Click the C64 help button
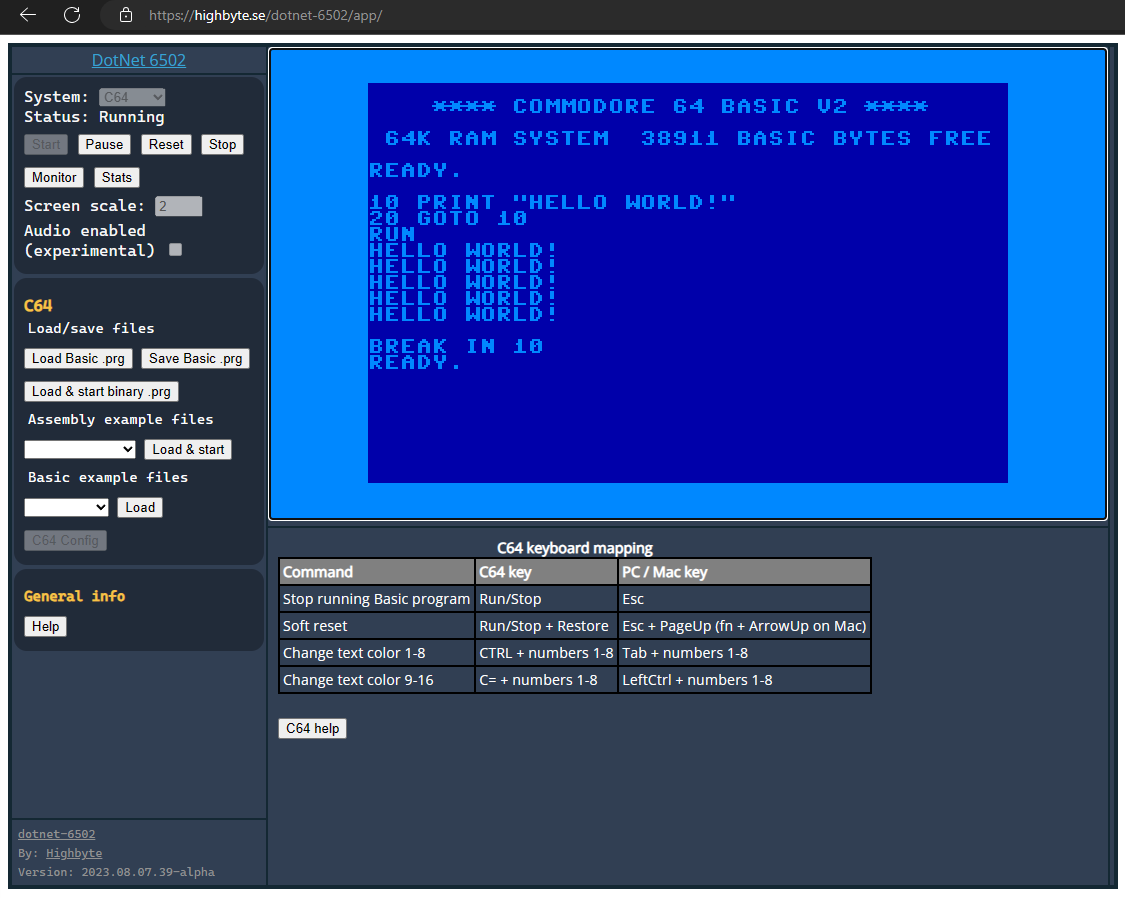This screenshot has height=898, width=1125. pos(312,729)
